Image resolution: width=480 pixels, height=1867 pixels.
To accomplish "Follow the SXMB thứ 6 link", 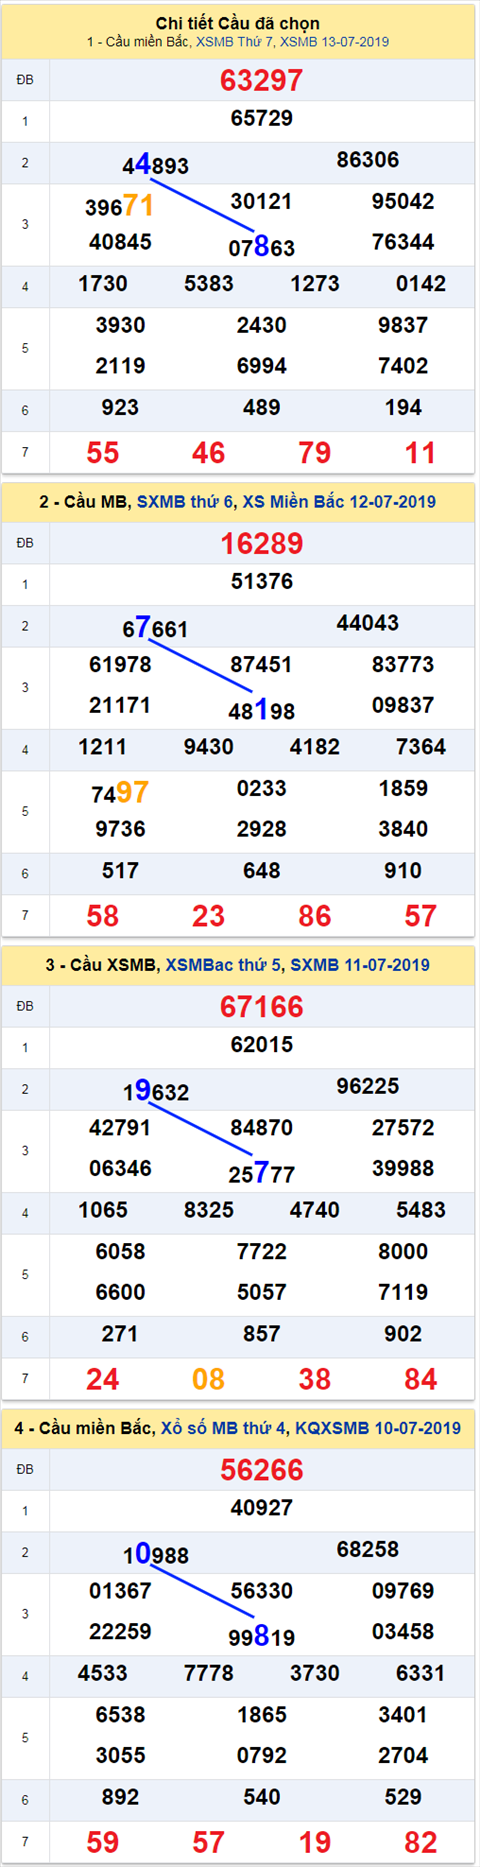I will point(185,502).
